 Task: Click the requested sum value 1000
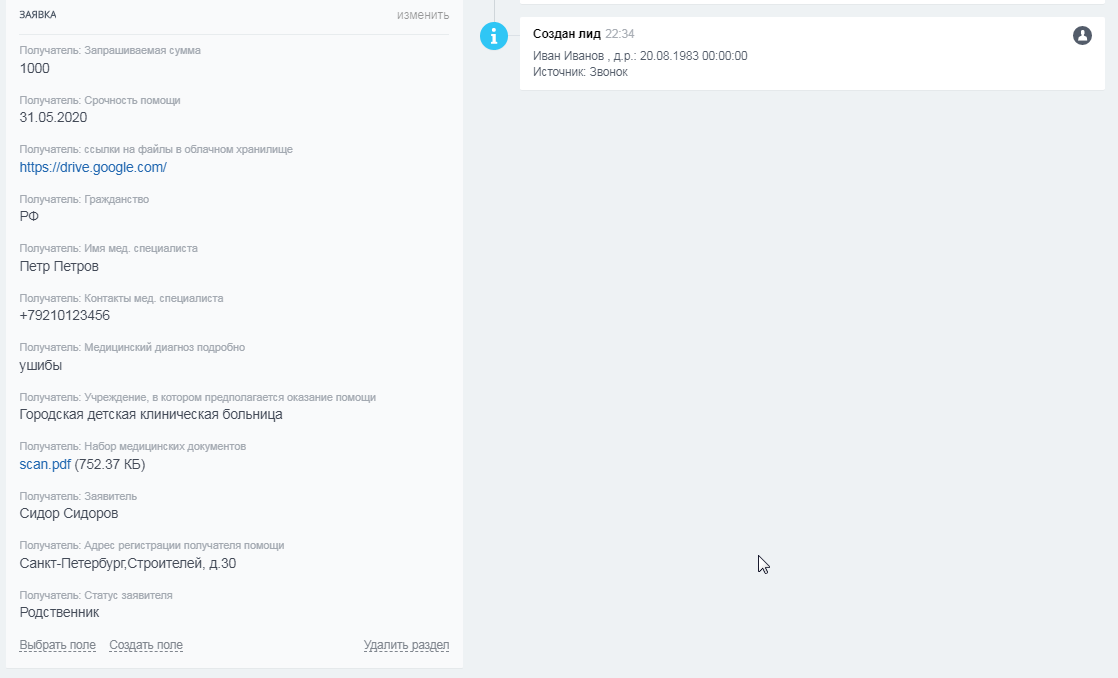[35, 68]
